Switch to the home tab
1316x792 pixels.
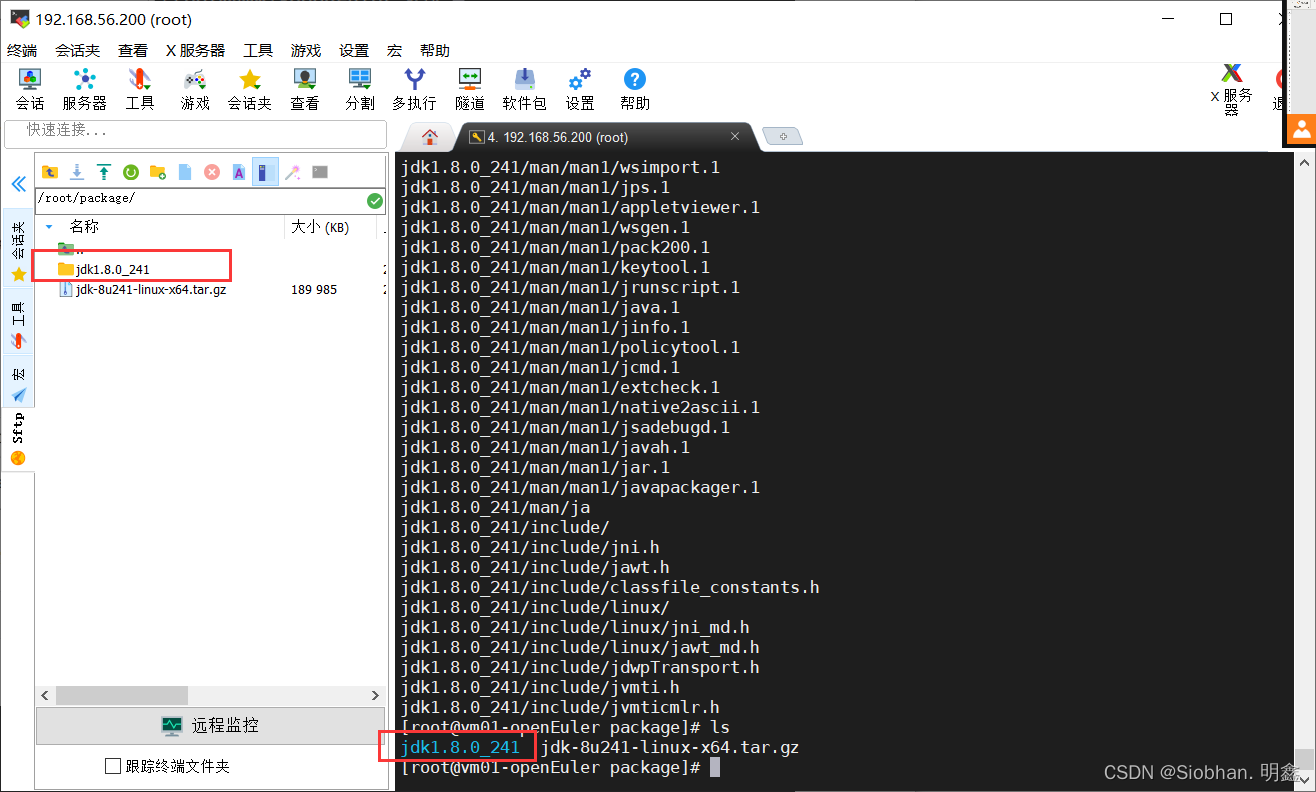pos(430,137)
